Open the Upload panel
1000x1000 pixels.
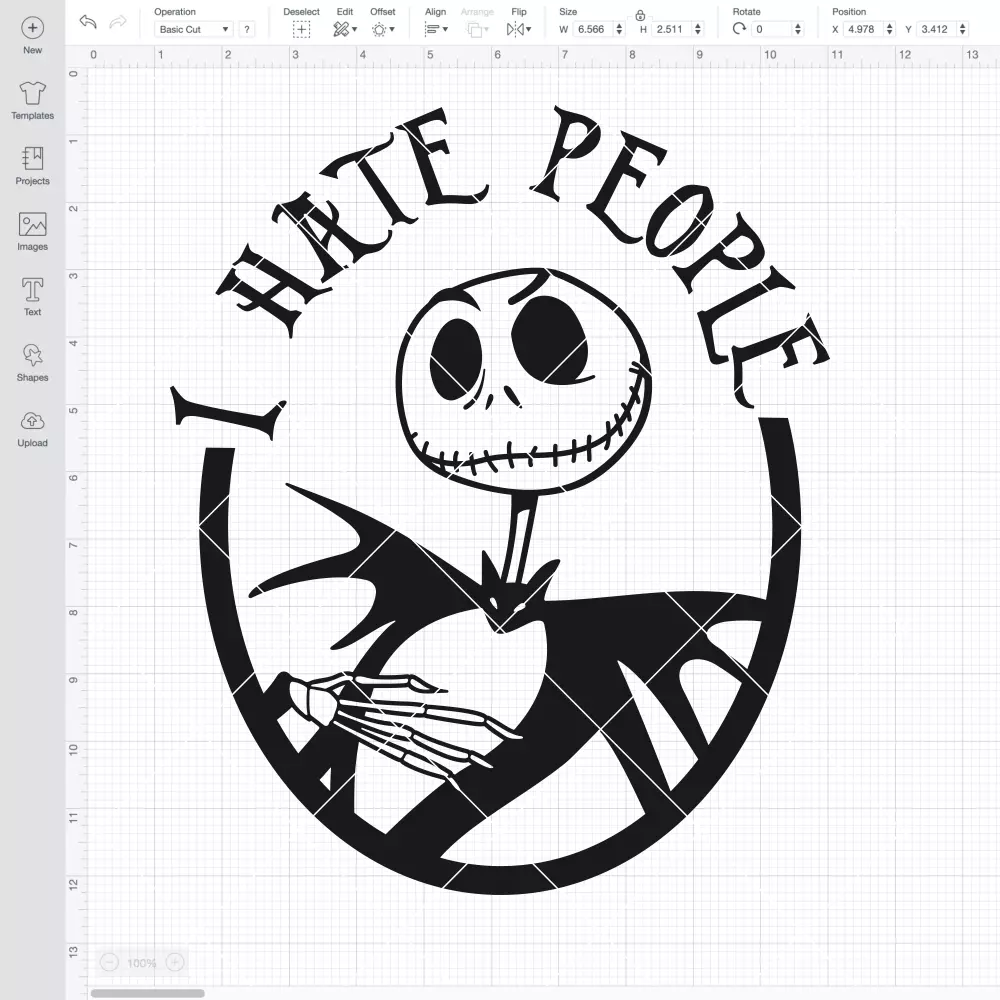point(33,429)
